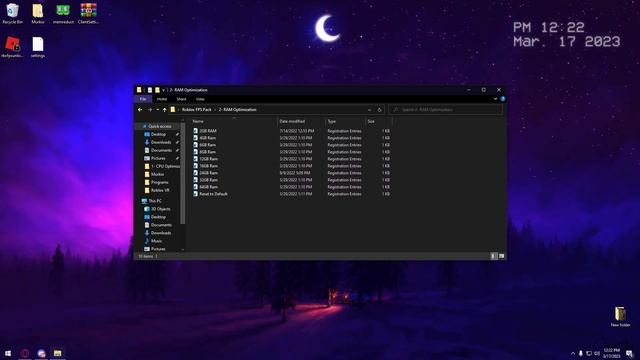This screenshot has width=640, height=360.
Task: Switch to details view layout
Action: 493,256
